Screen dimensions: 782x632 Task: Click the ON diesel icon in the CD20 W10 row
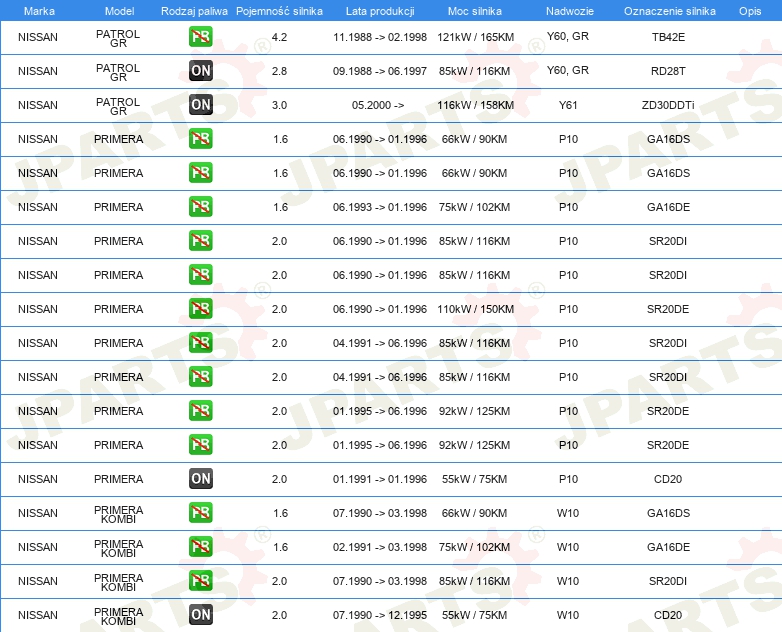tap(200, 614)
